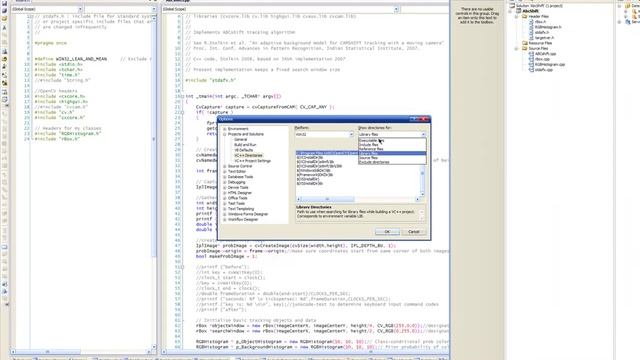Open rBox.h in Solution Explorer
This screenshot has width=640, height=360.
click(540, 22)
